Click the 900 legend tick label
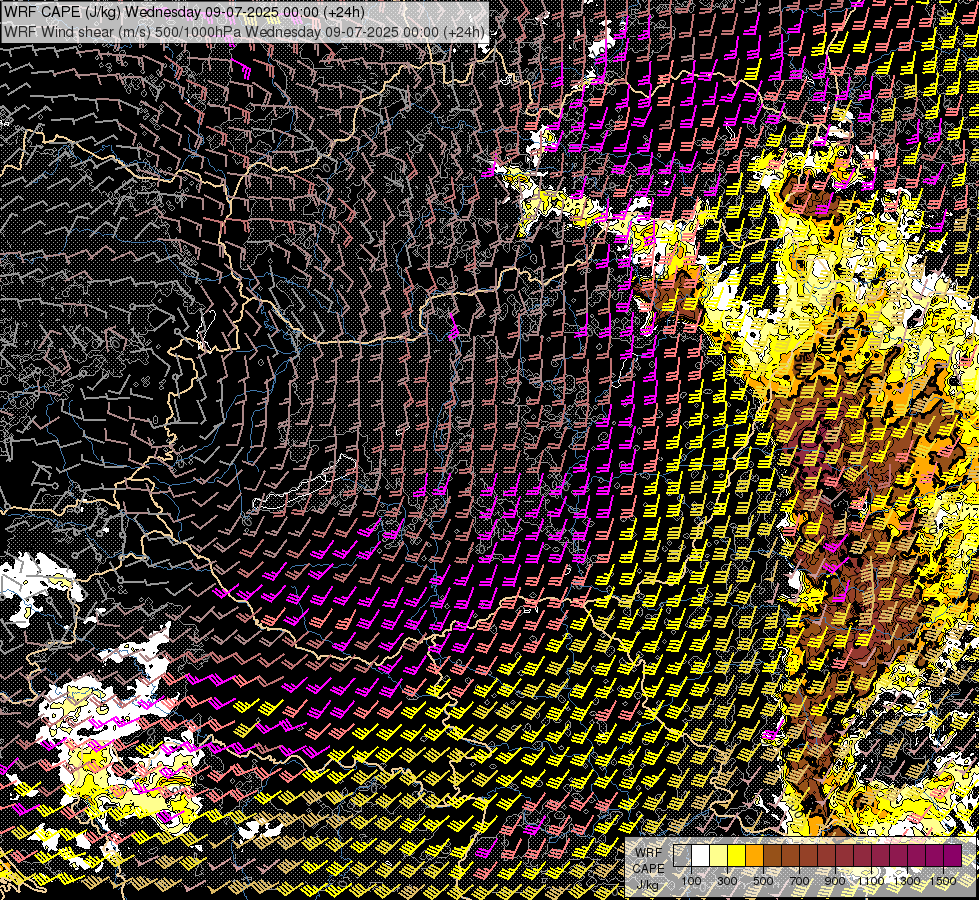The width and height of the screenshot is (979, 900). (835, 881)
